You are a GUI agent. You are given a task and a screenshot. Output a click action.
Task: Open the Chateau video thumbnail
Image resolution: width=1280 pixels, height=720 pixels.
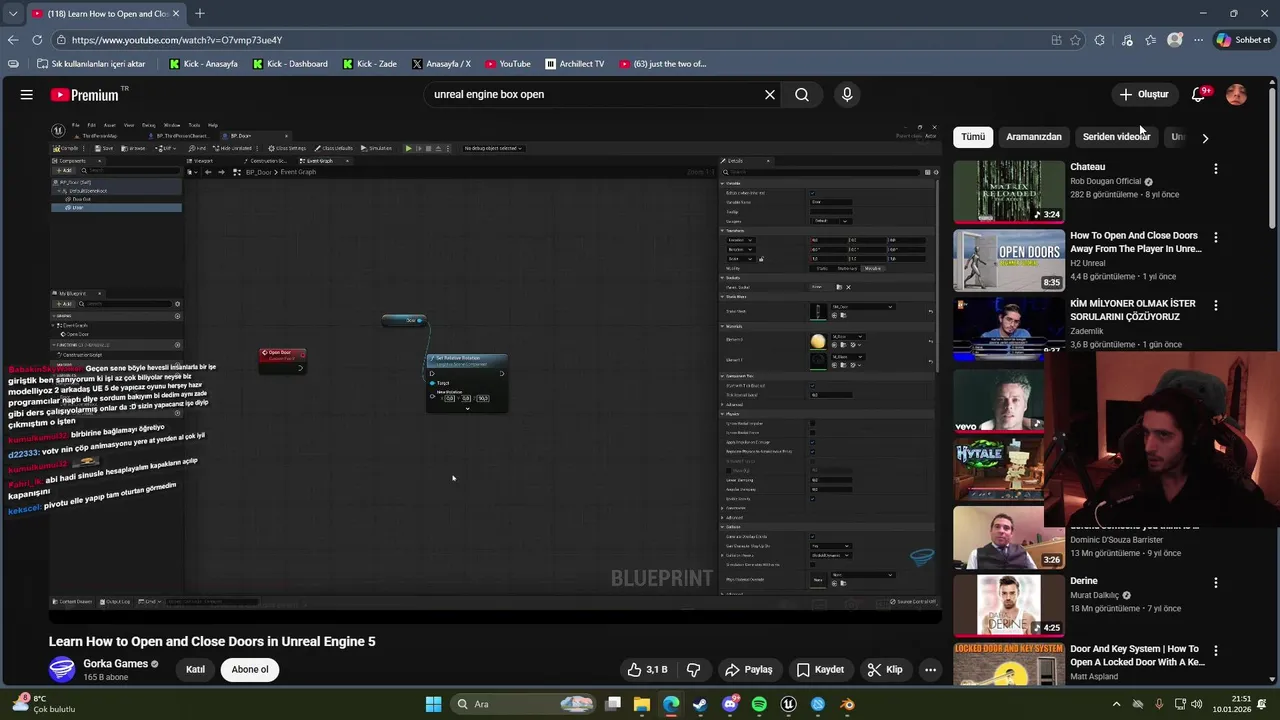[1009, 191]
